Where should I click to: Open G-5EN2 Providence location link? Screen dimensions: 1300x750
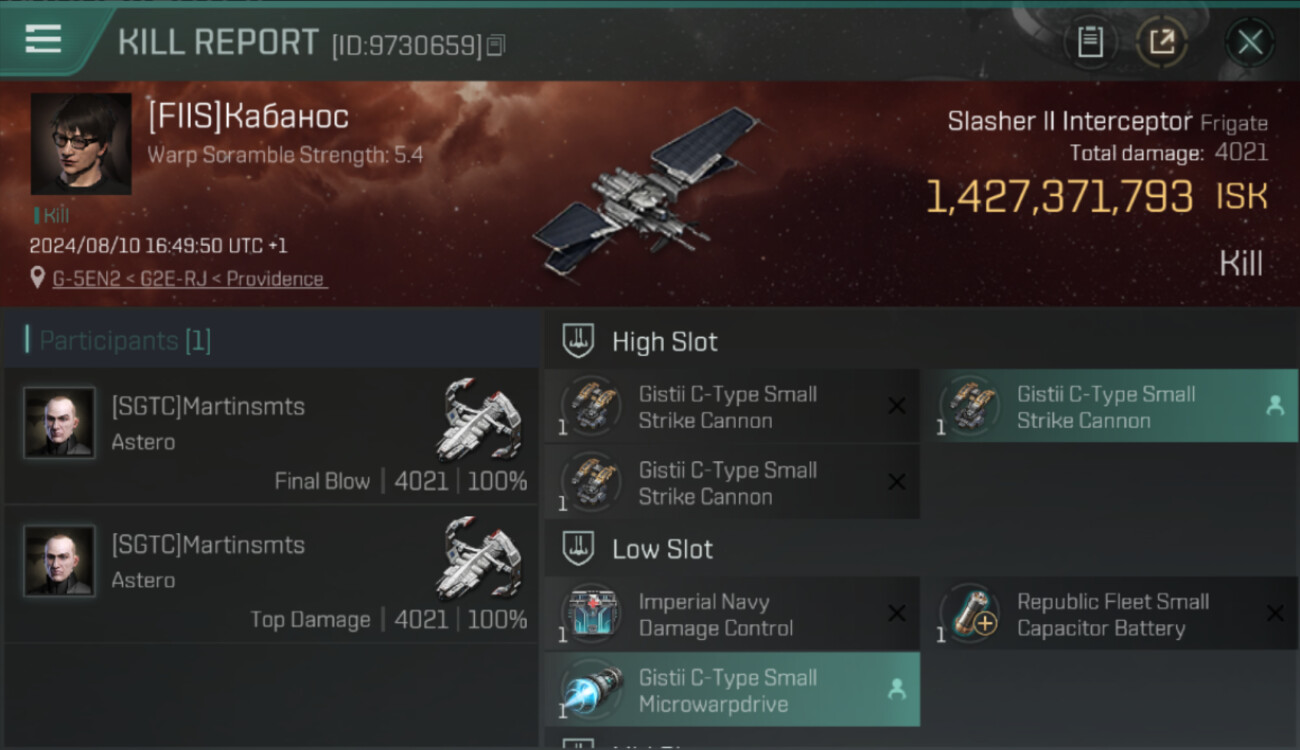click(x=189, y=279)
